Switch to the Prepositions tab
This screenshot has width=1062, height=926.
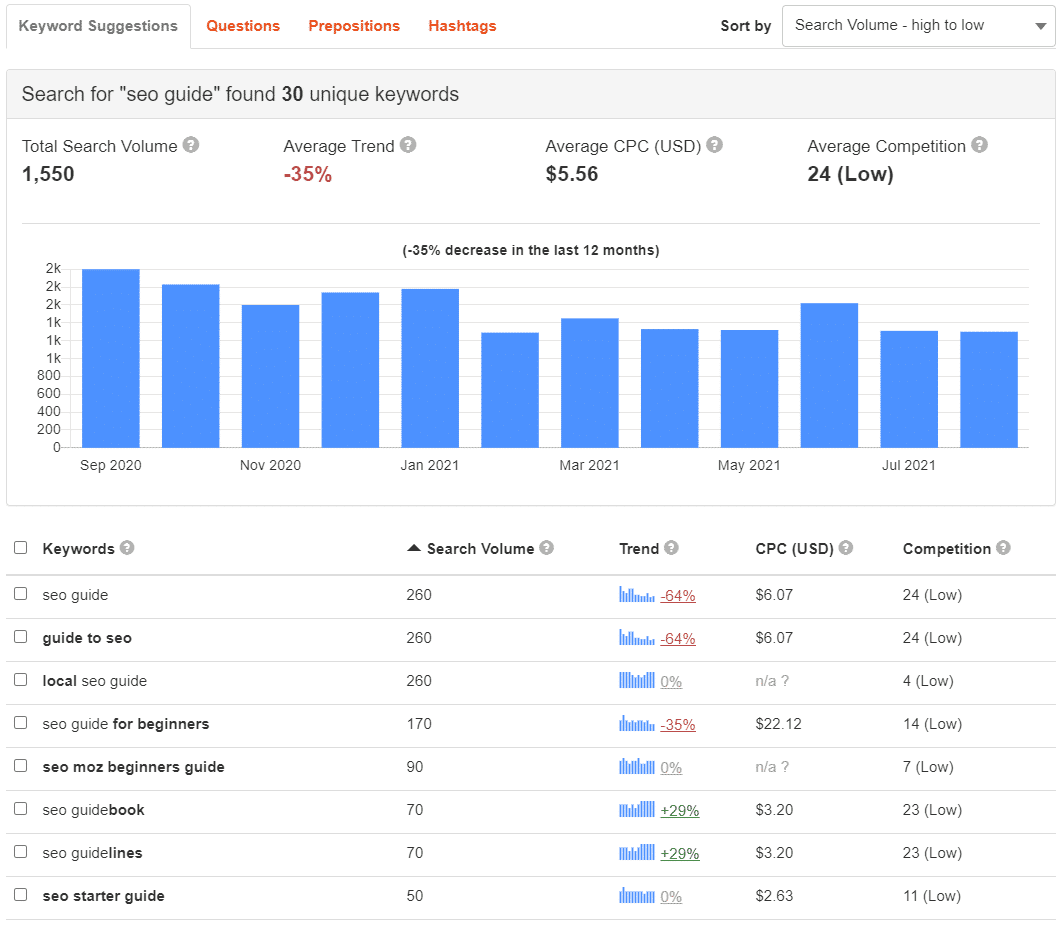click(354, 26)
